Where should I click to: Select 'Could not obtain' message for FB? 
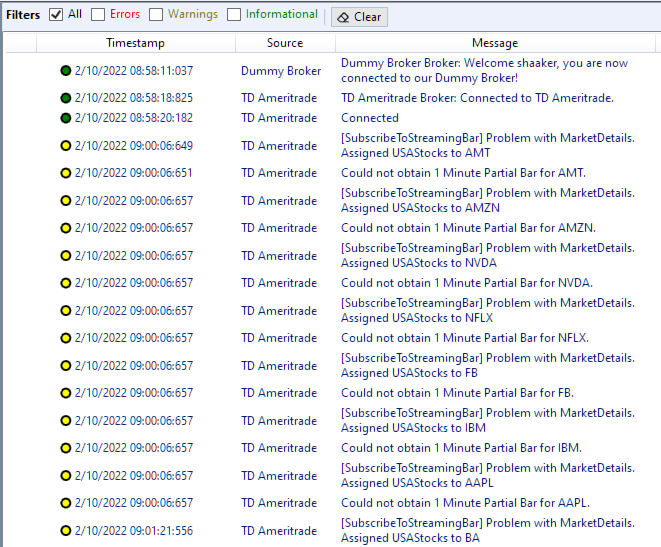pos(457,393)
